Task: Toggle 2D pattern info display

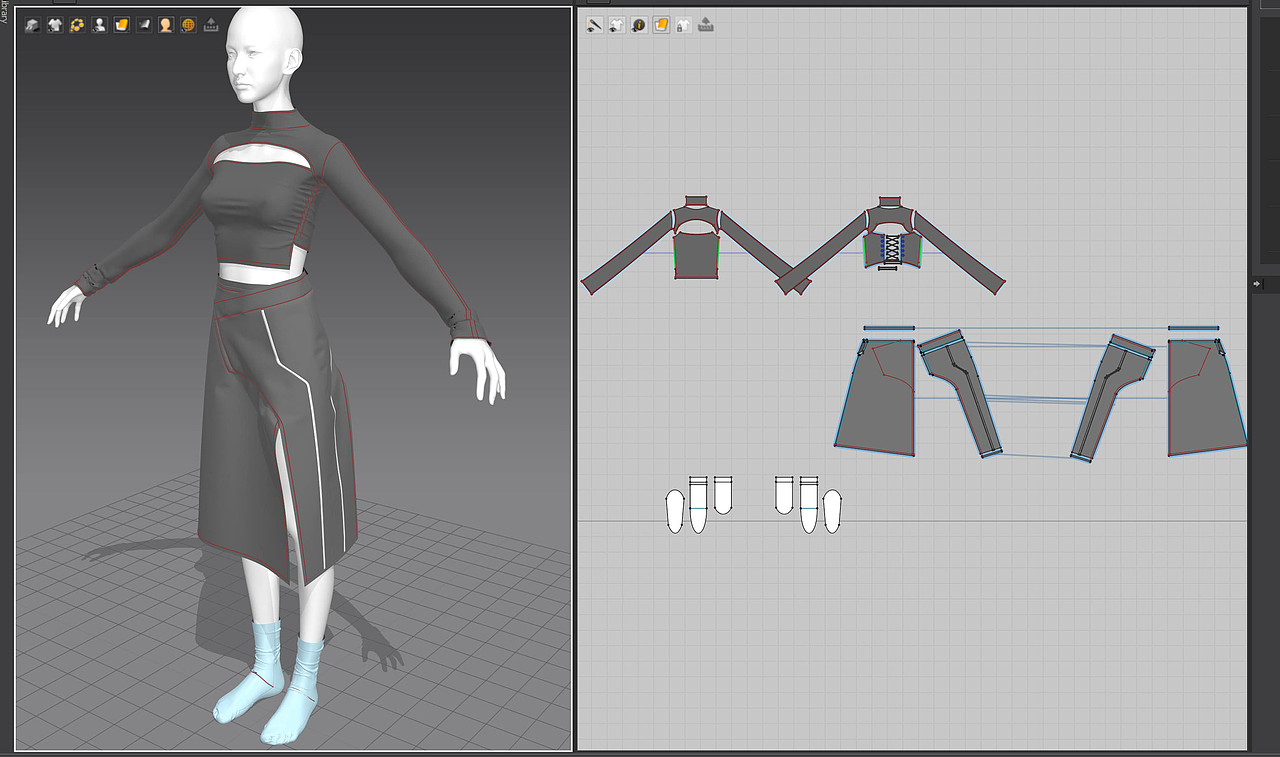Action: coord(639,25)
